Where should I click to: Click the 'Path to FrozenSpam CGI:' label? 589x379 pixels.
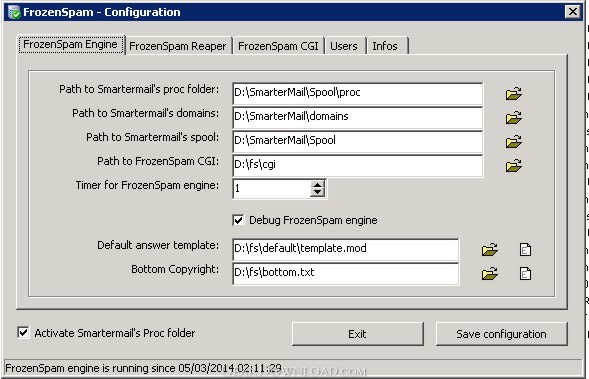tap(158, 161)
